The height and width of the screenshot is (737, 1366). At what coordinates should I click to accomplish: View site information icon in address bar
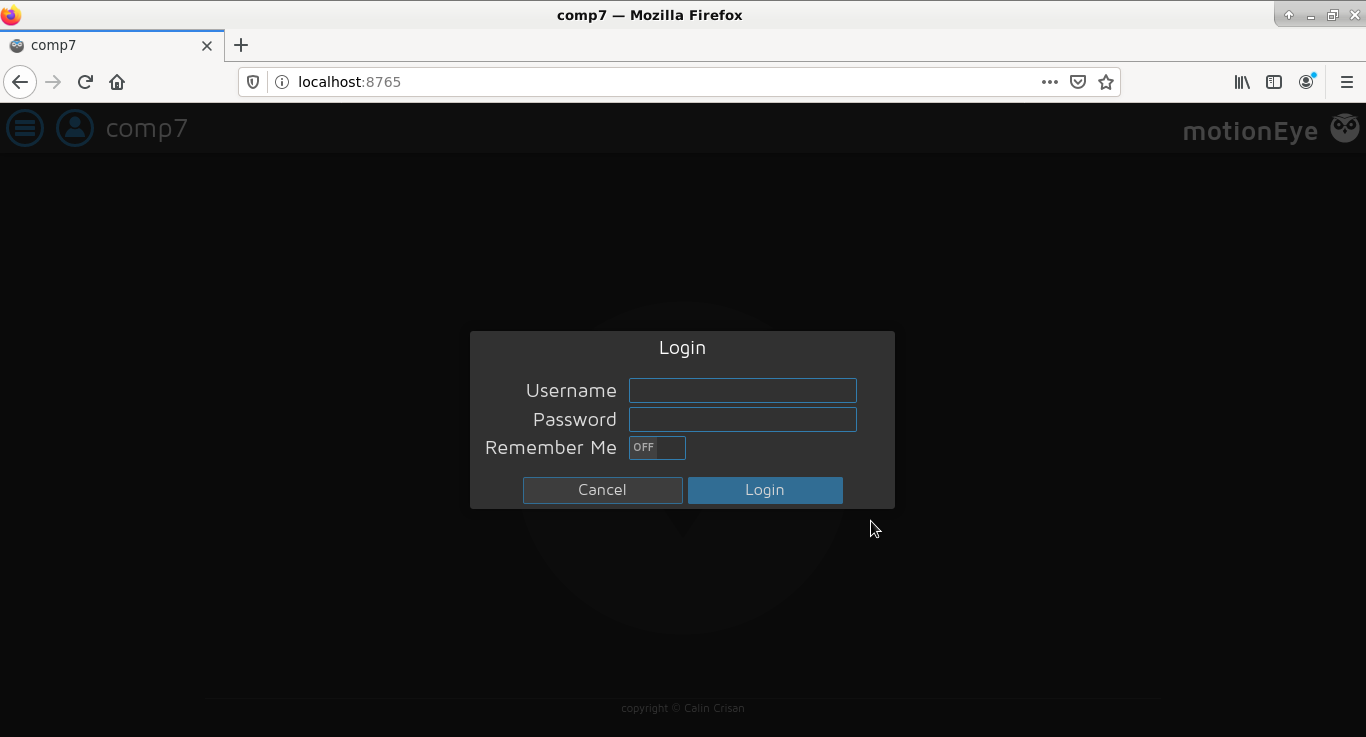(x=281, y=82)
